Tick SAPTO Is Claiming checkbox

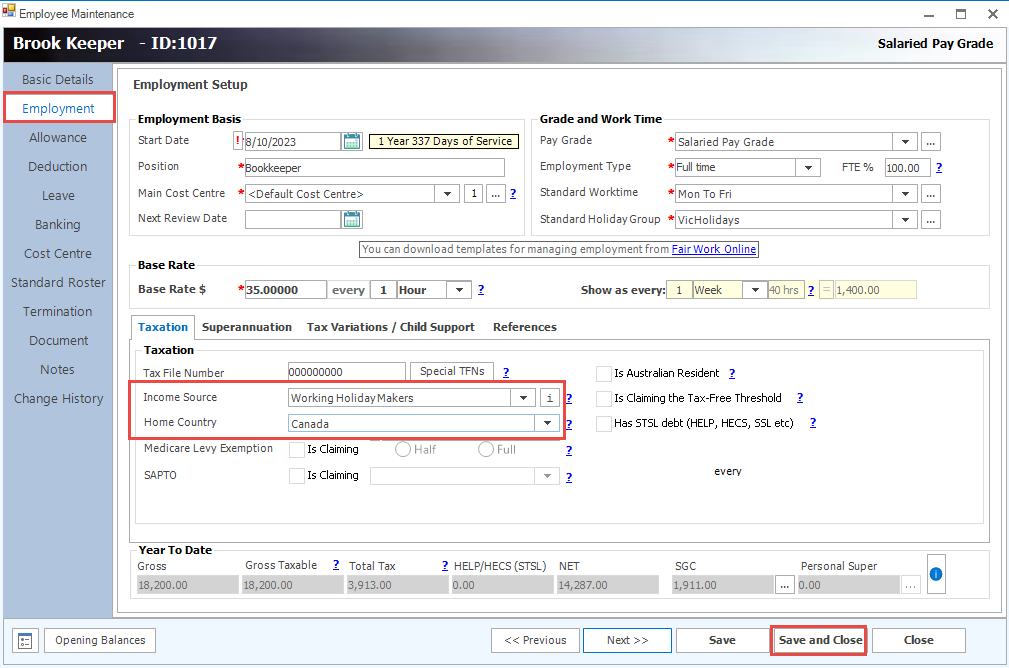click(297, 476)
